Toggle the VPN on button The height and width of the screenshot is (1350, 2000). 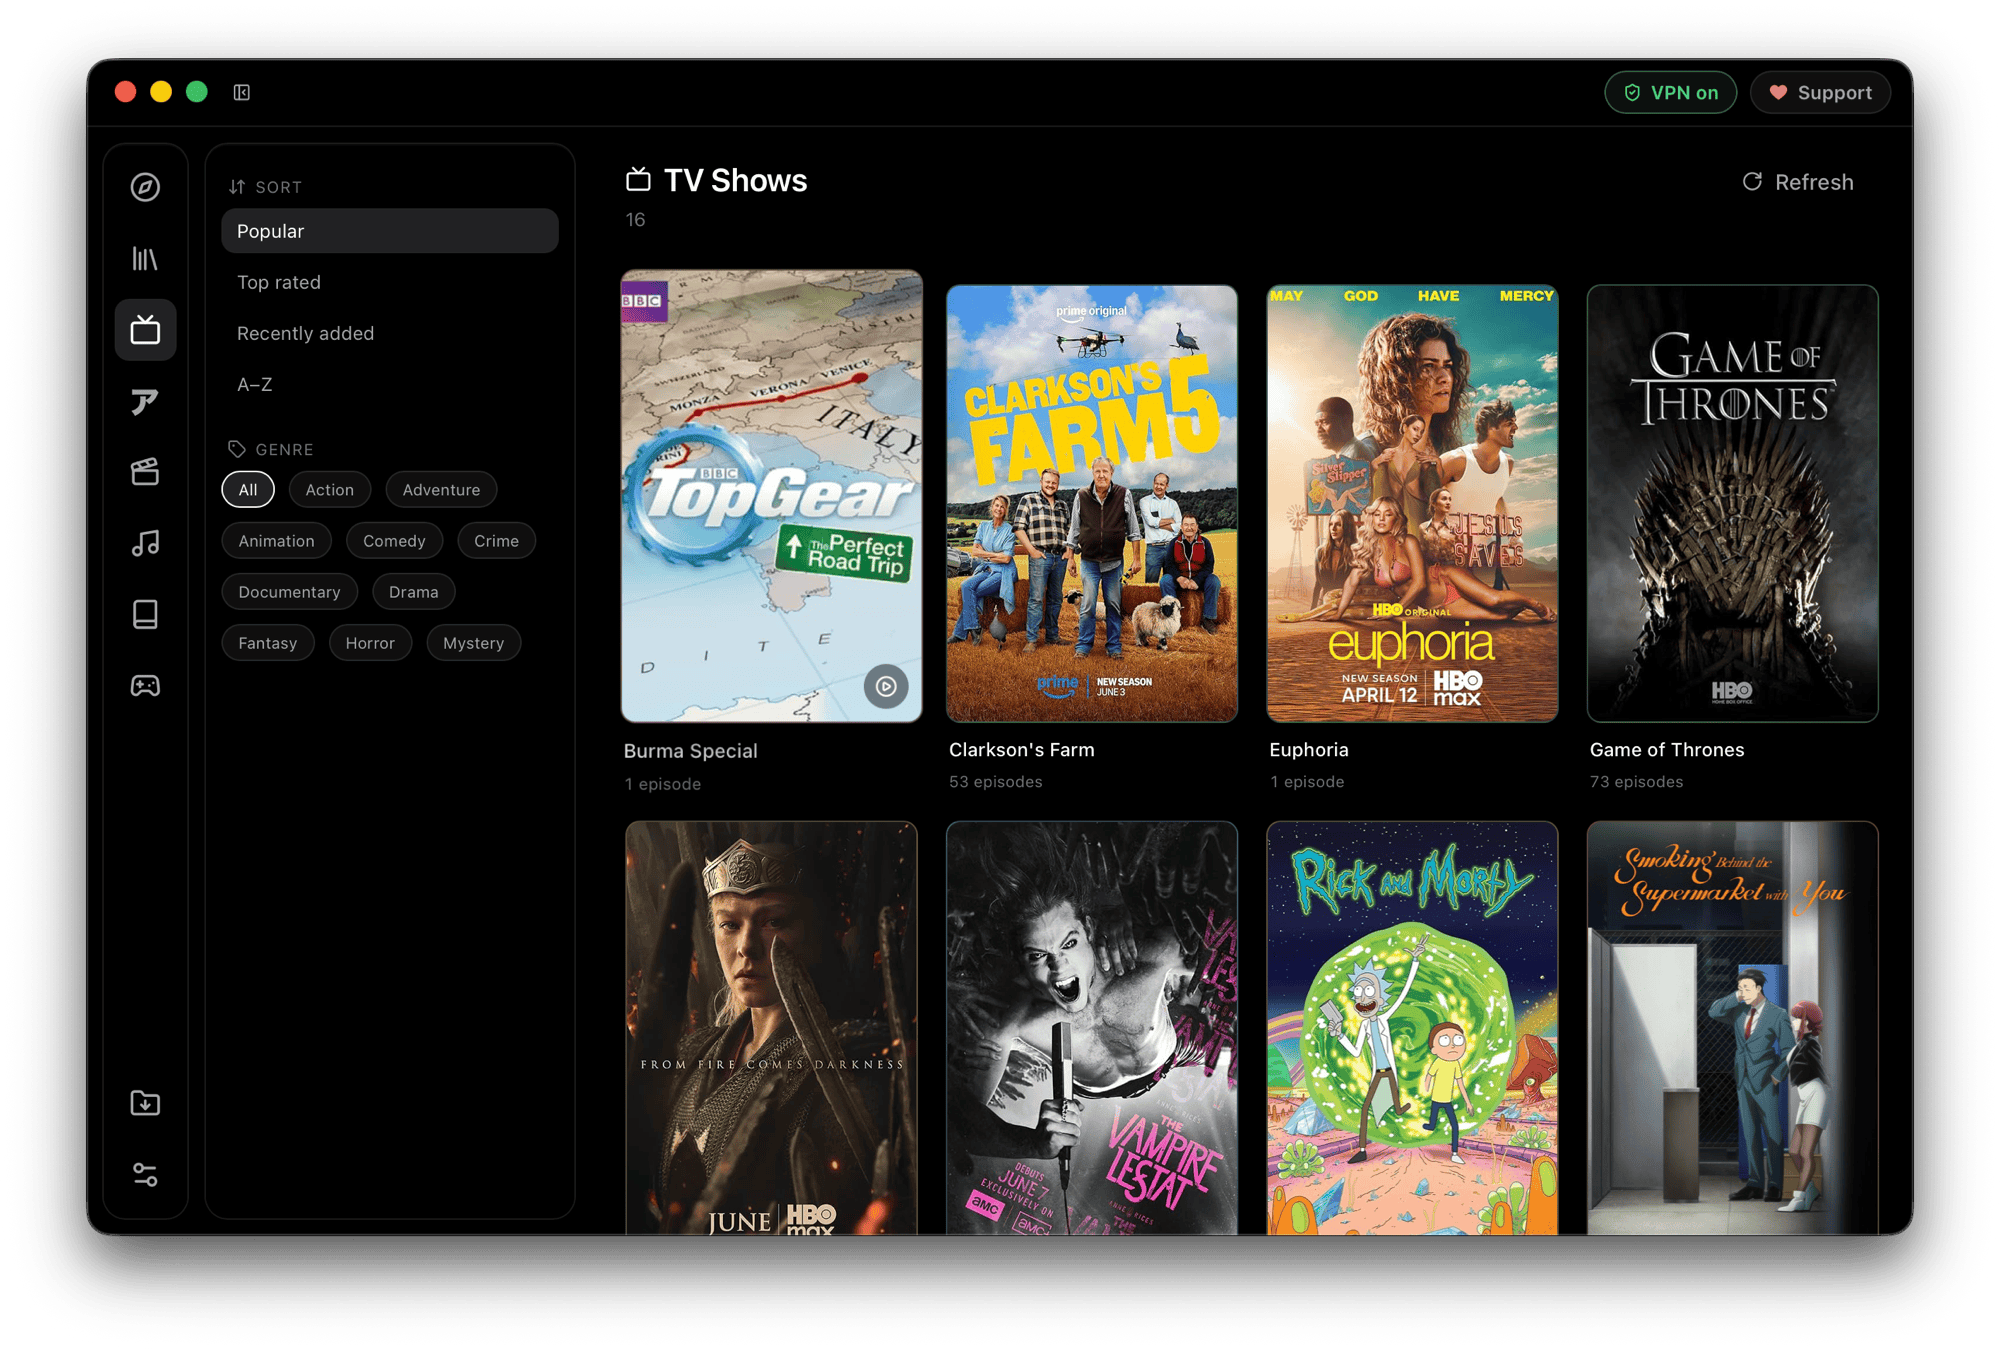coord(1670,92)
